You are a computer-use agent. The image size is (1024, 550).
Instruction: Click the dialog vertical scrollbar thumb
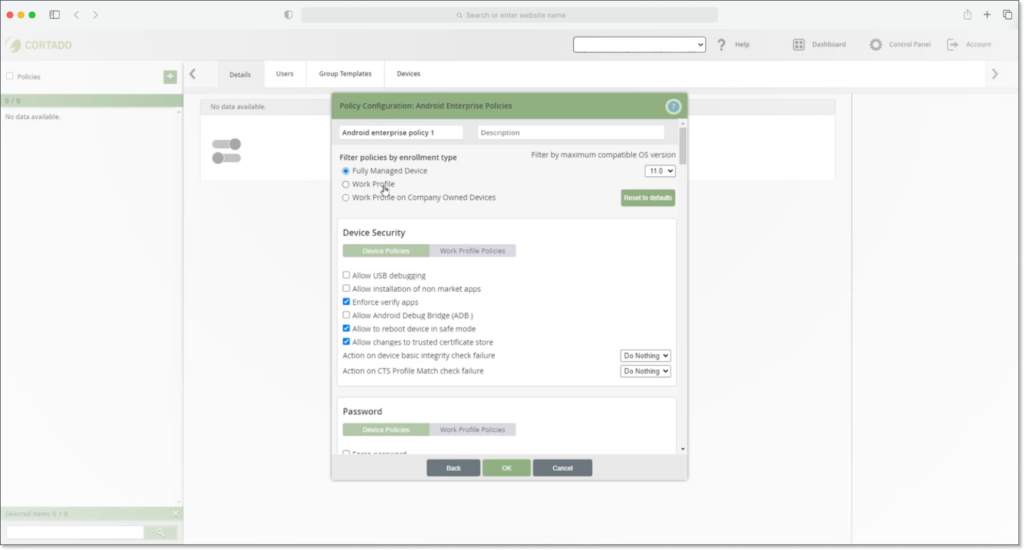point(683,146)
